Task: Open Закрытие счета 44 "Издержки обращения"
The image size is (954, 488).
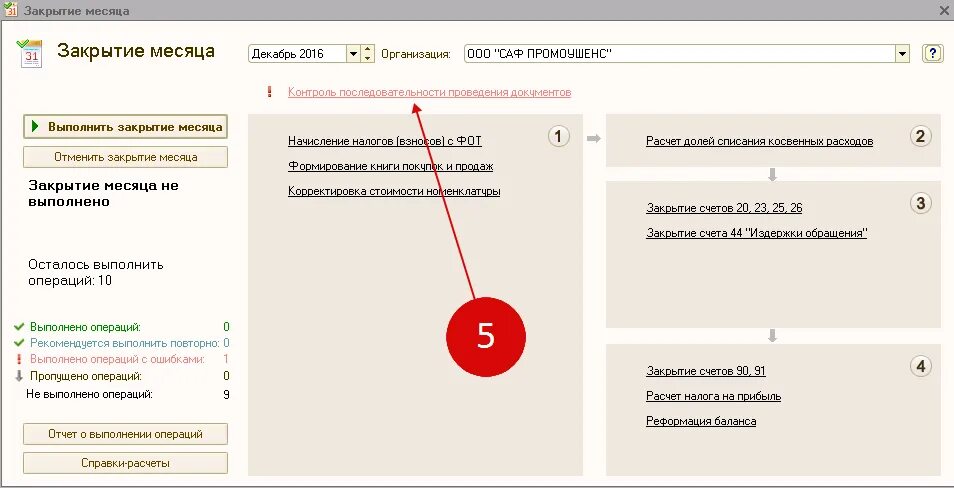Action: coord(756,233)
